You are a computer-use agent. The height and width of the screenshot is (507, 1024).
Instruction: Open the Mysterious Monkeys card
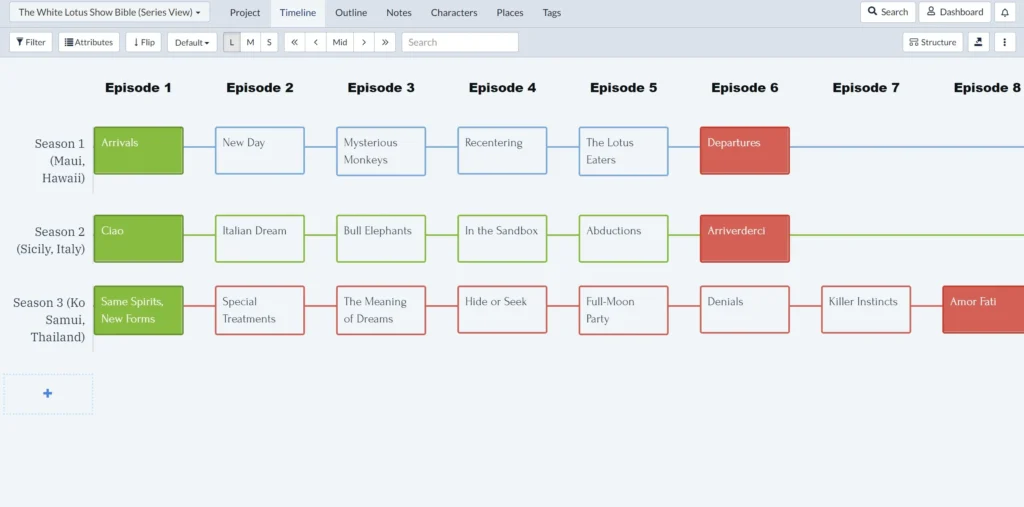[381, 152]
